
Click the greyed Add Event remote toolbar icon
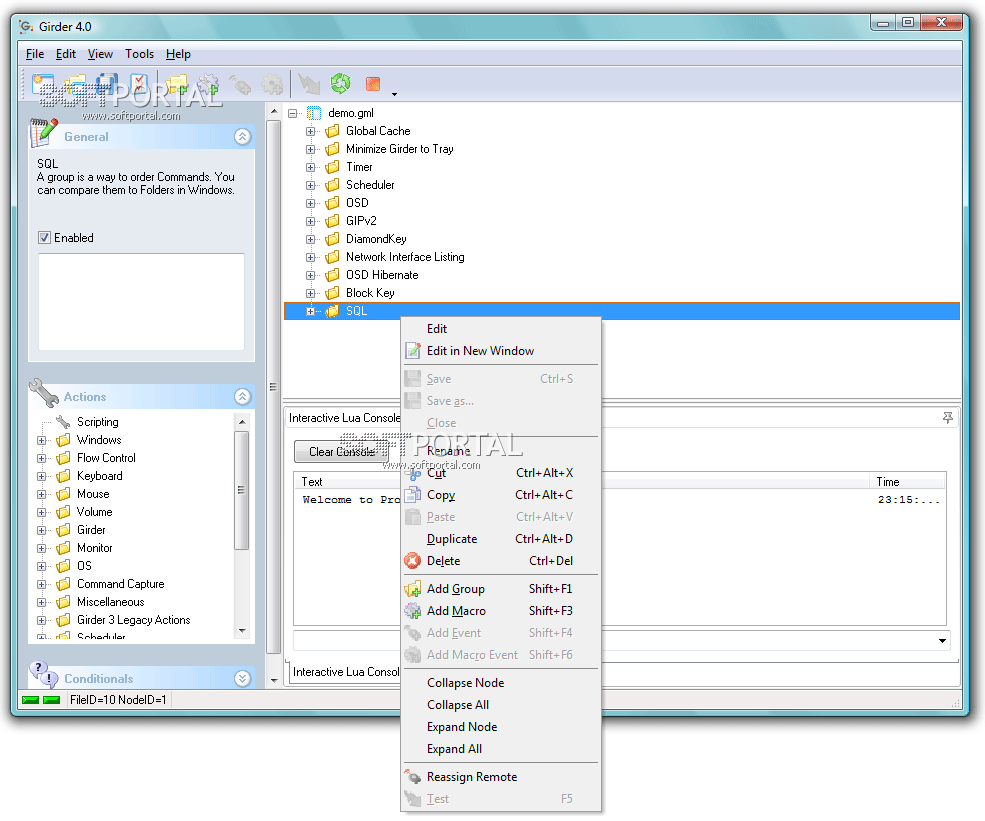coord(240,84)
